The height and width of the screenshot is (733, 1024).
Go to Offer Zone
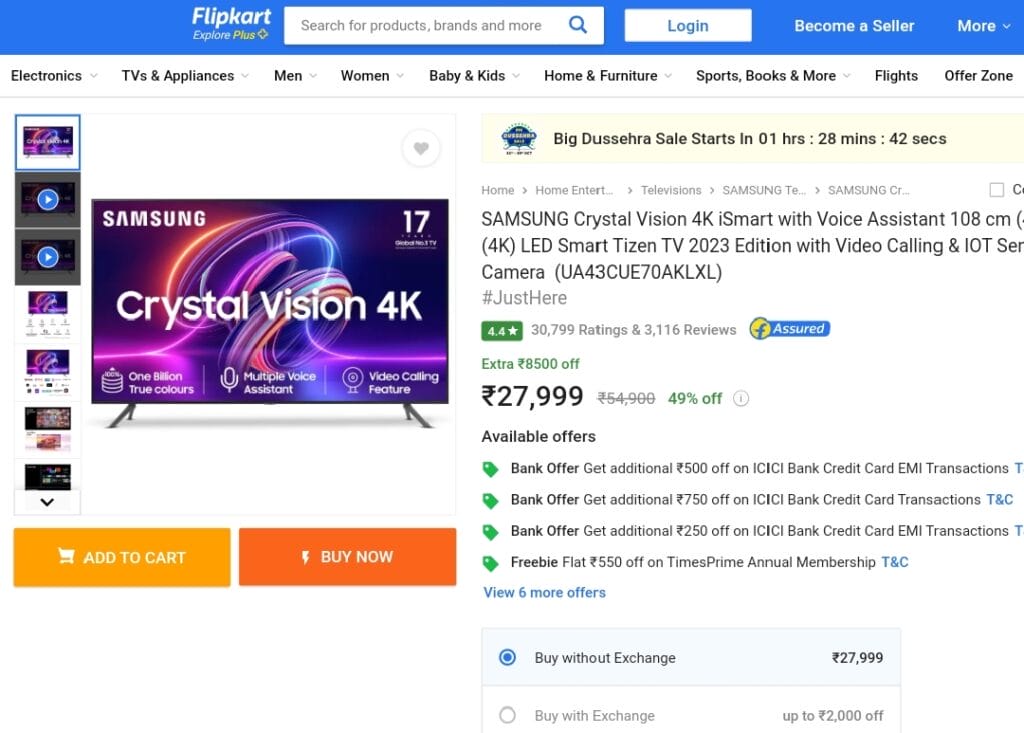pos(978,76)
